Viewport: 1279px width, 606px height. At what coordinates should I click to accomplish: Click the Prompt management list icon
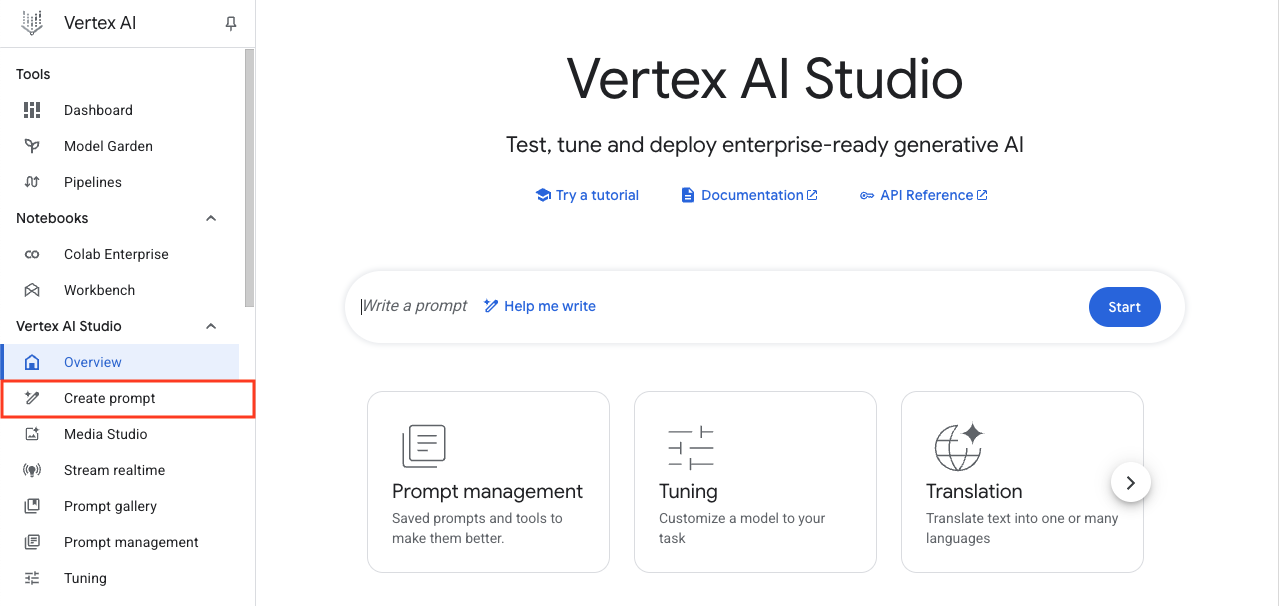(x=32, y=542)
